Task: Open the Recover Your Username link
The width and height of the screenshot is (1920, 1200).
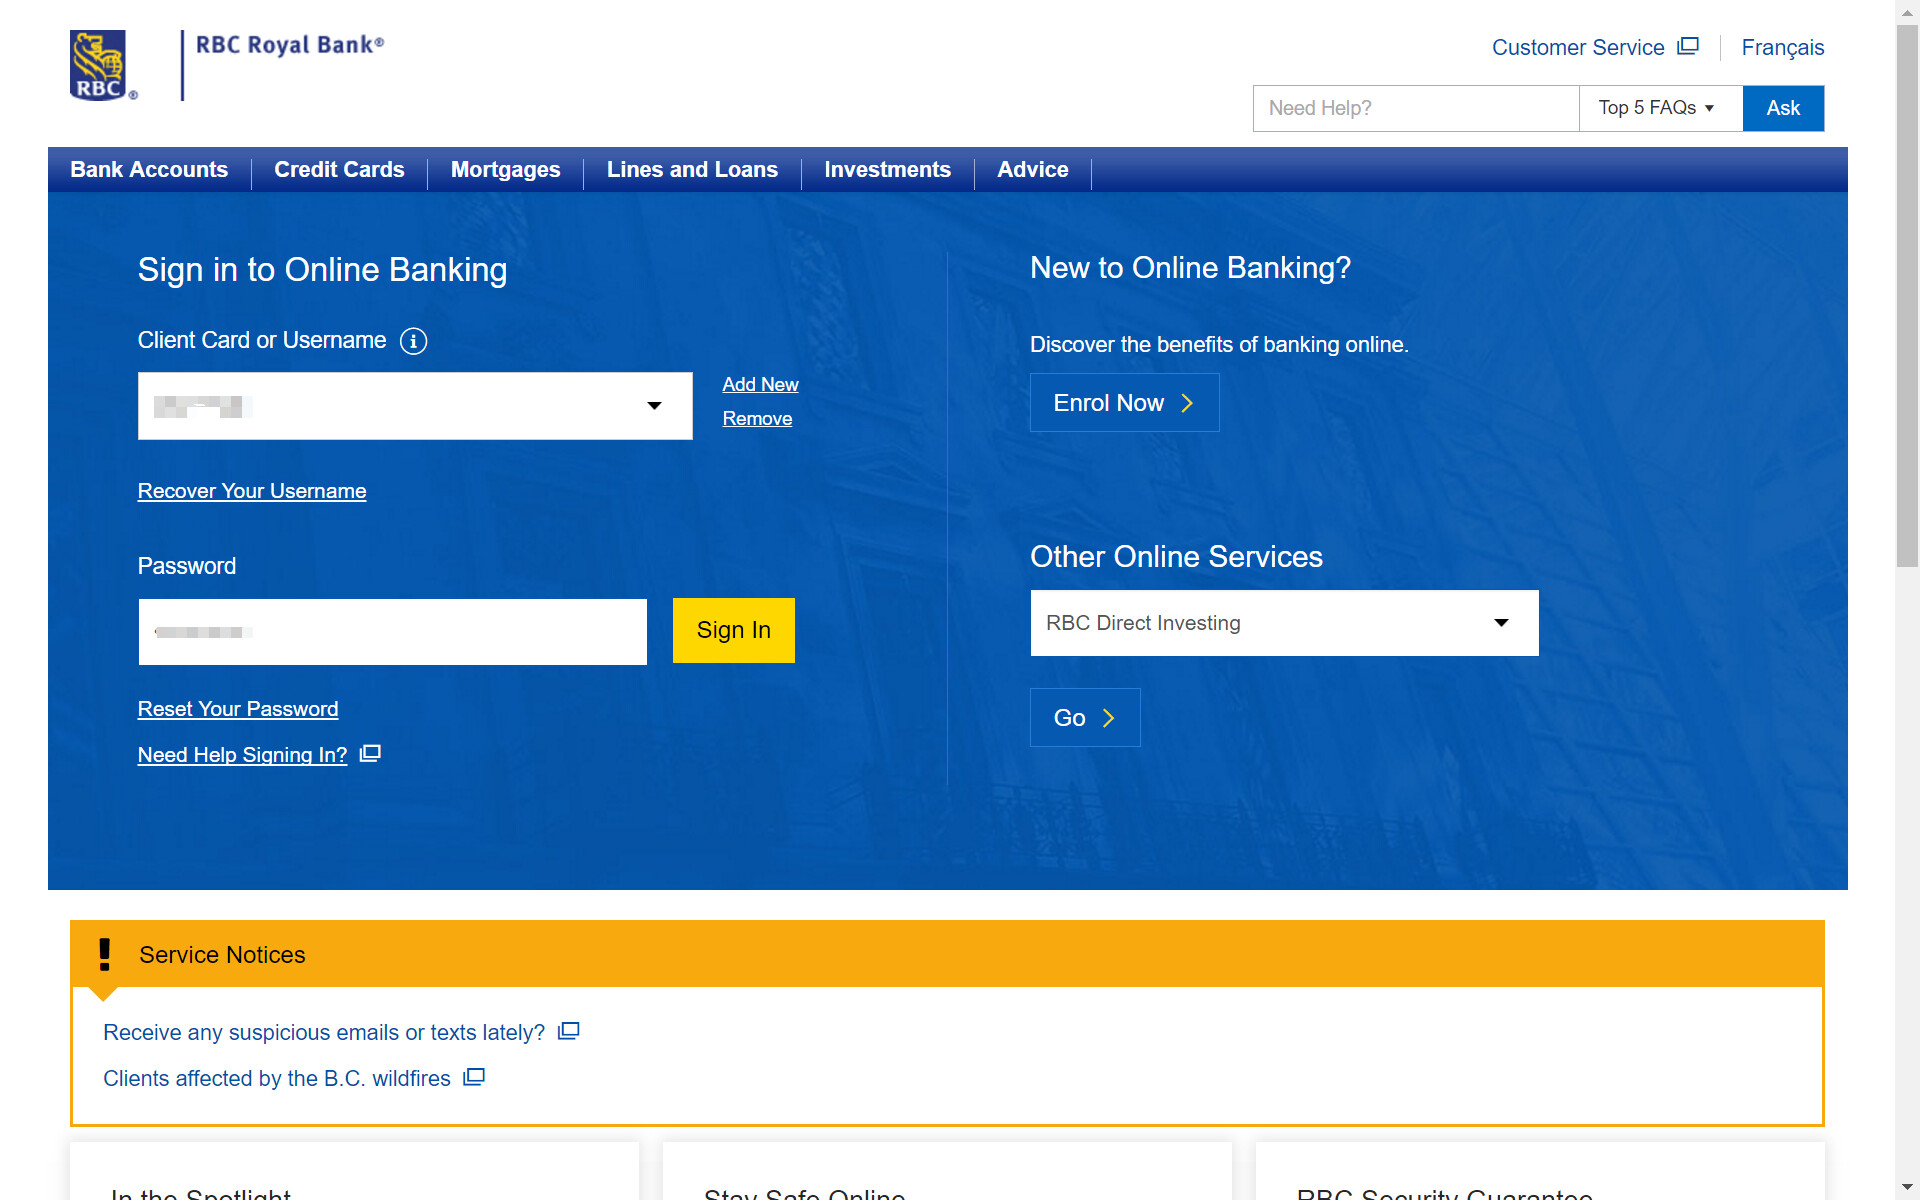Action: point(252,491)
